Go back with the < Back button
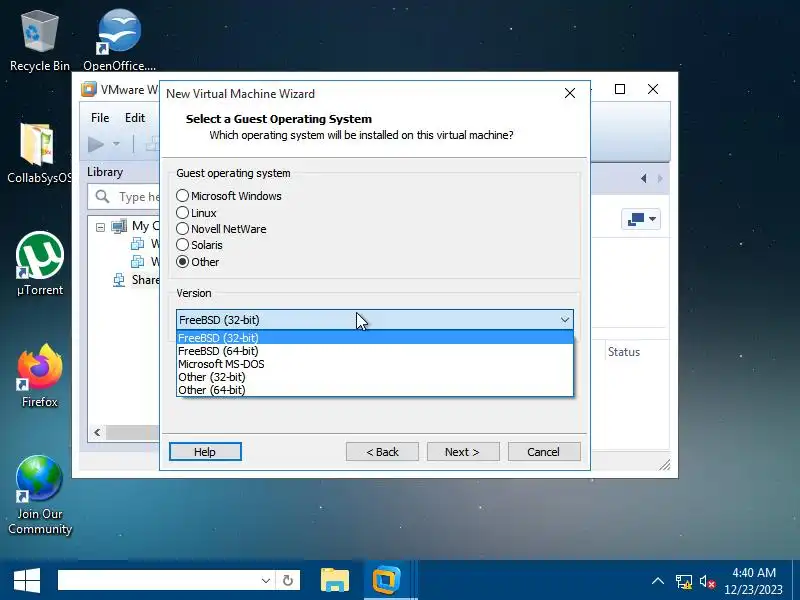The width and height of the screenshot is (800, 600). (382, 452)
